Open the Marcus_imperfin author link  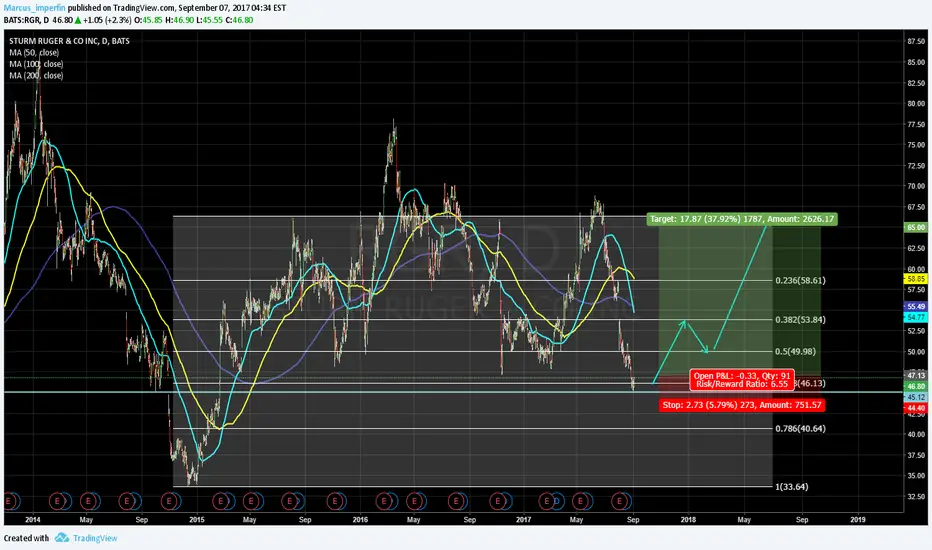34,8
